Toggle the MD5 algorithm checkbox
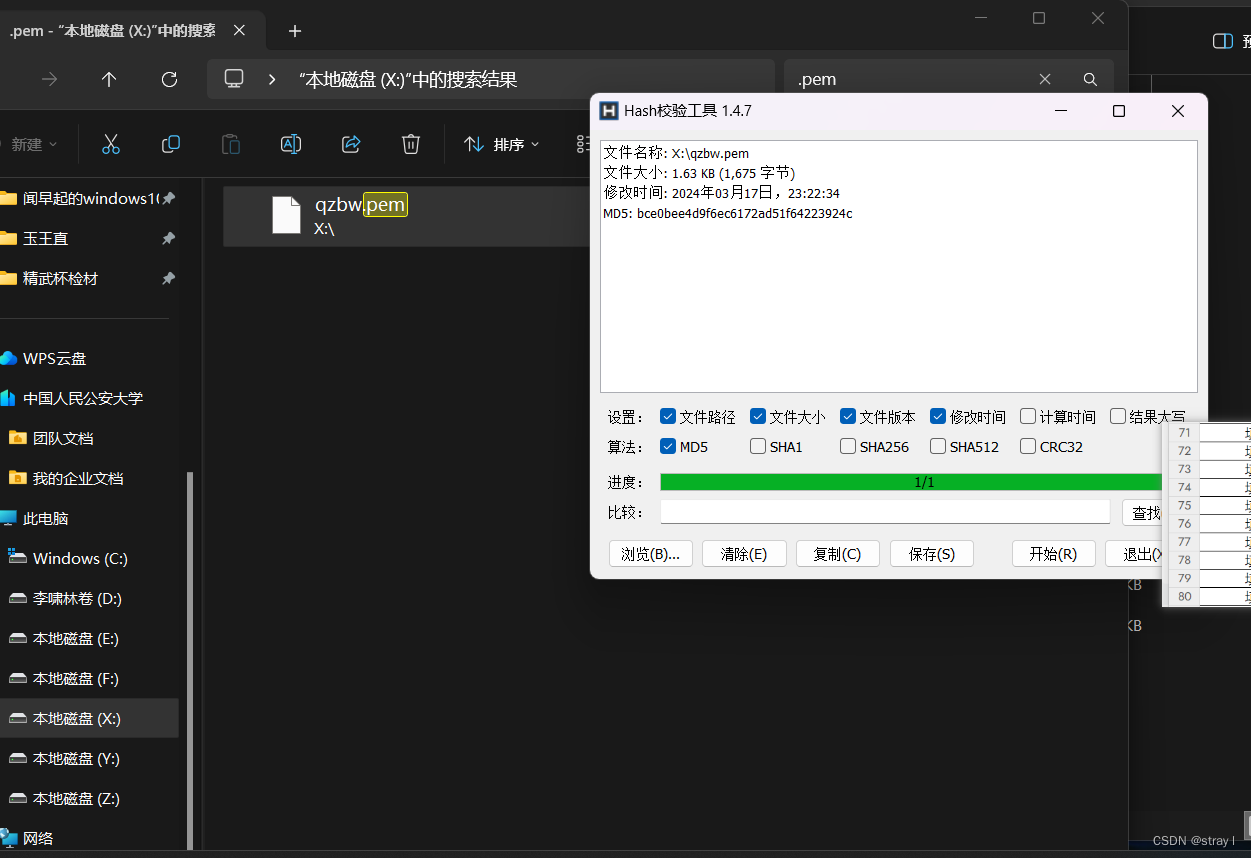This screenshot has width=1251, height=858. click(x=668, y=447)
